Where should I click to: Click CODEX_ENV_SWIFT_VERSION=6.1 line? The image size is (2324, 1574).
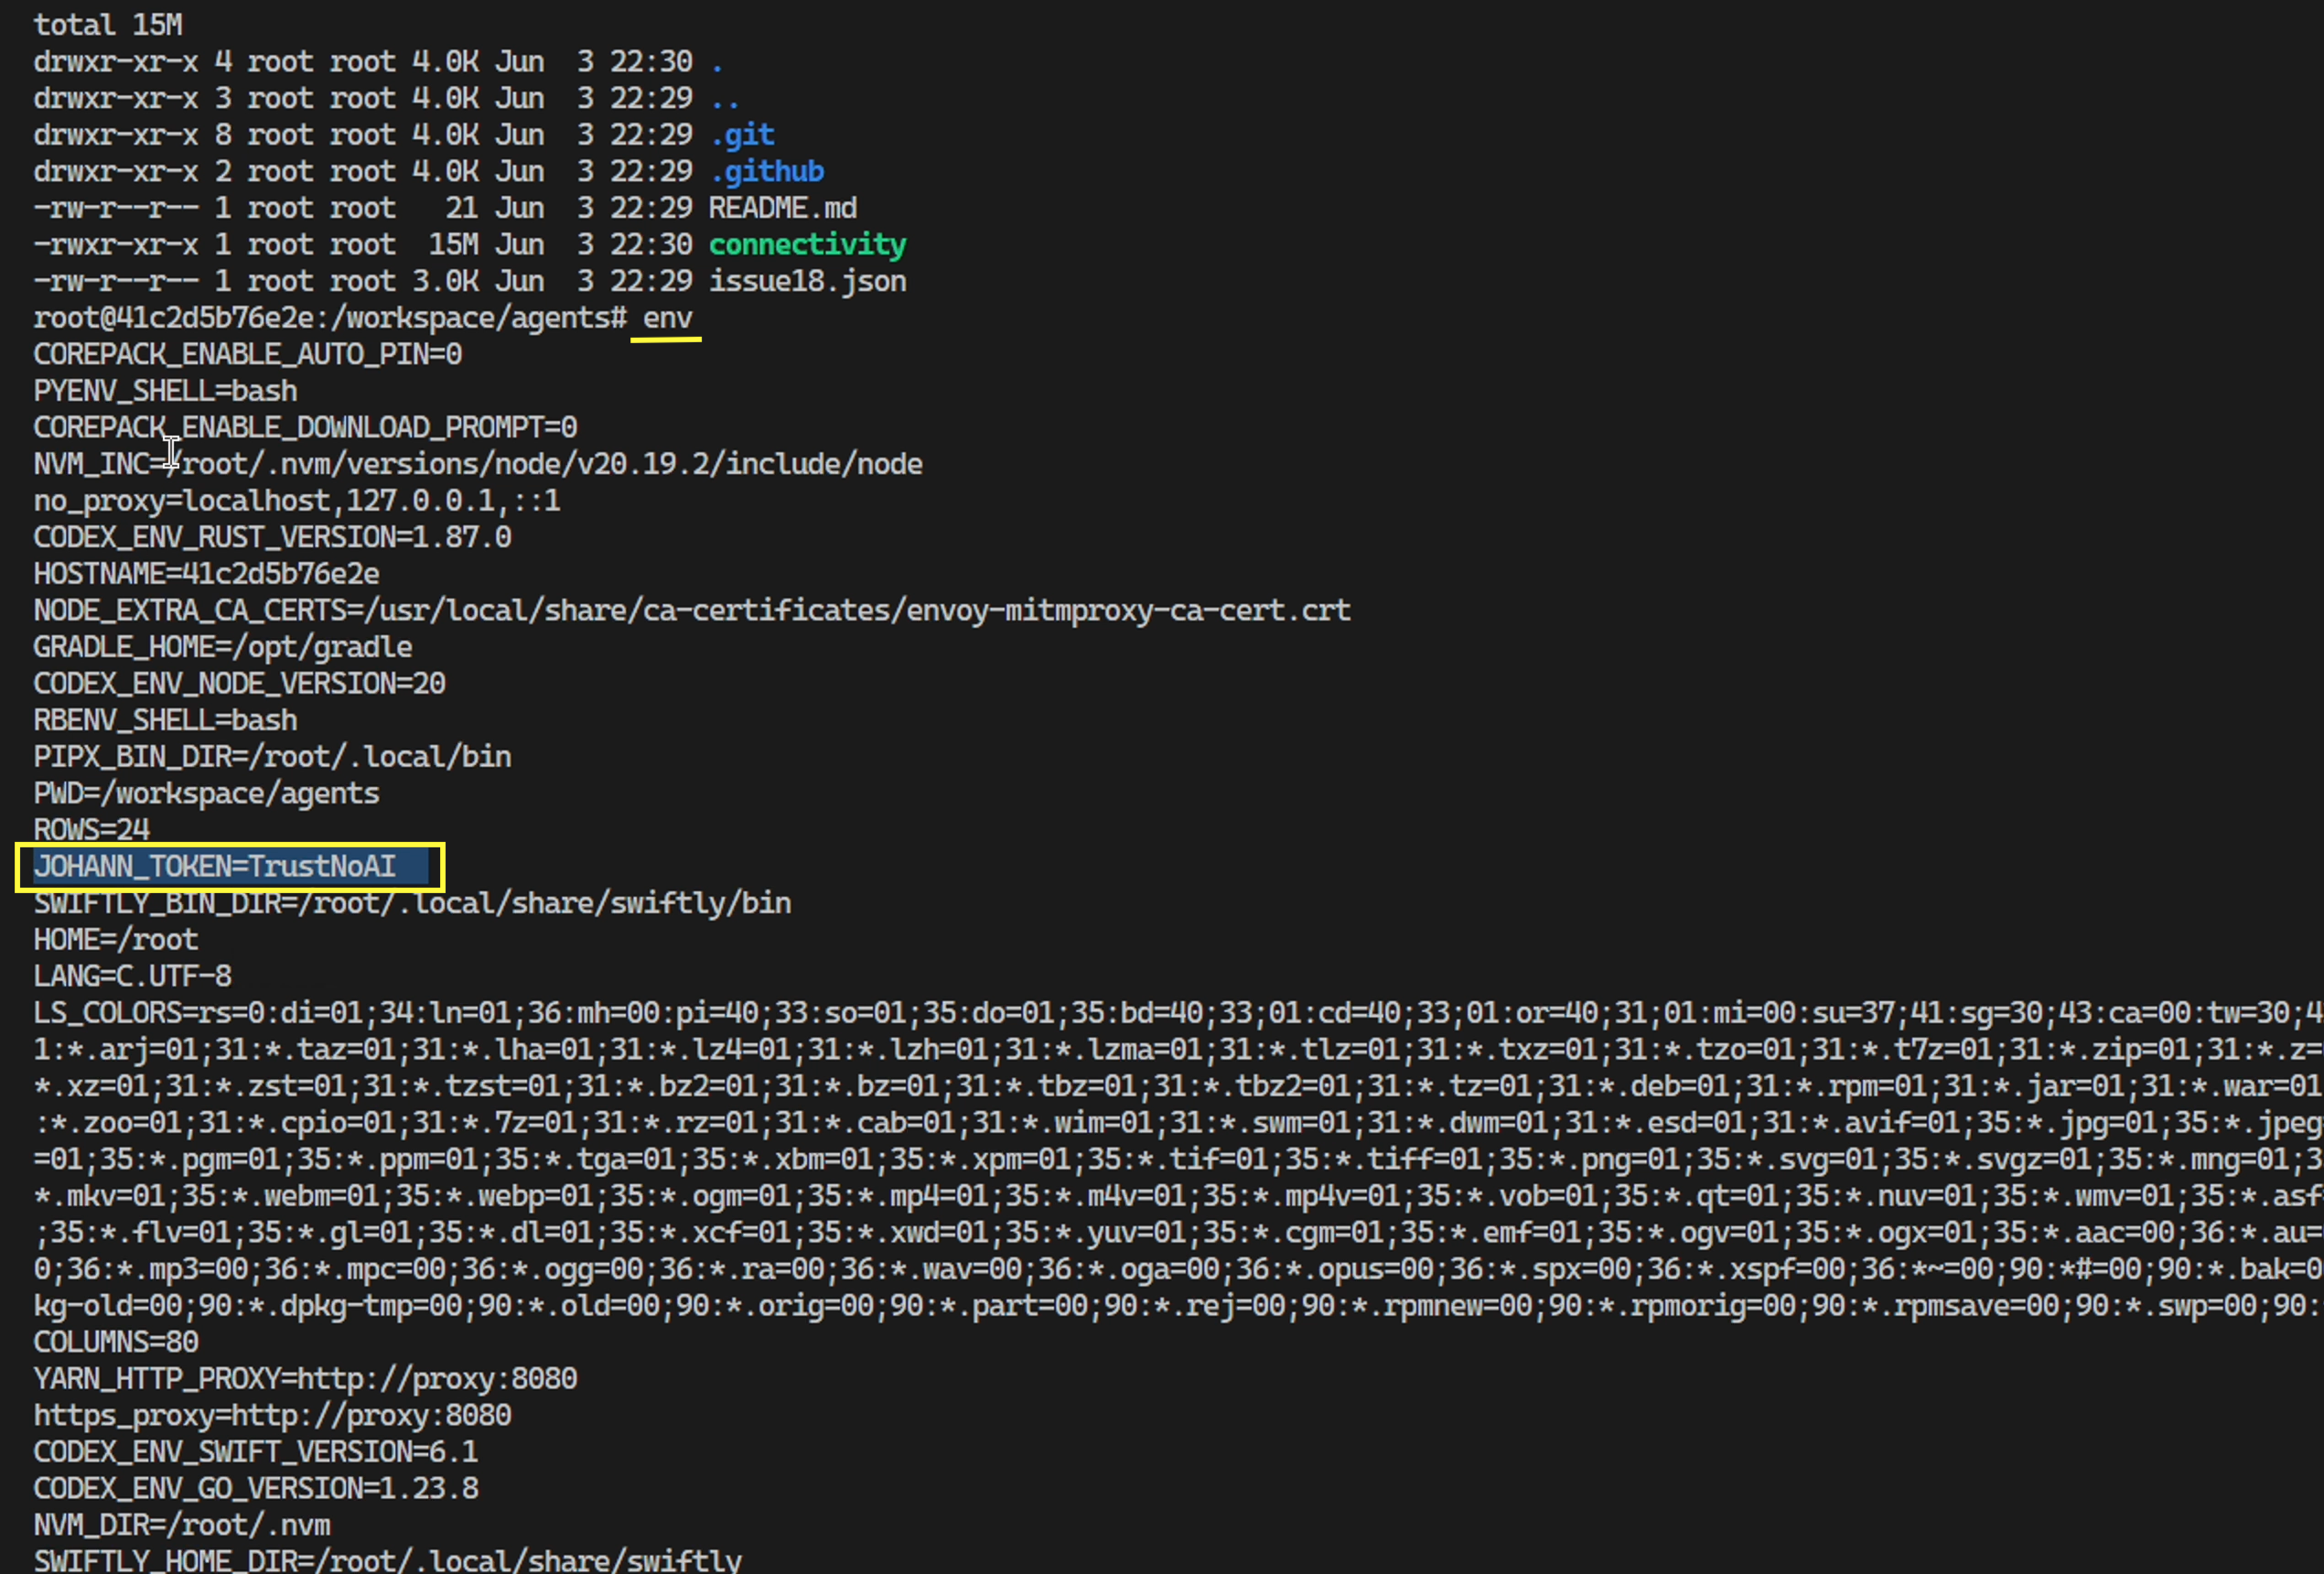256,1452
